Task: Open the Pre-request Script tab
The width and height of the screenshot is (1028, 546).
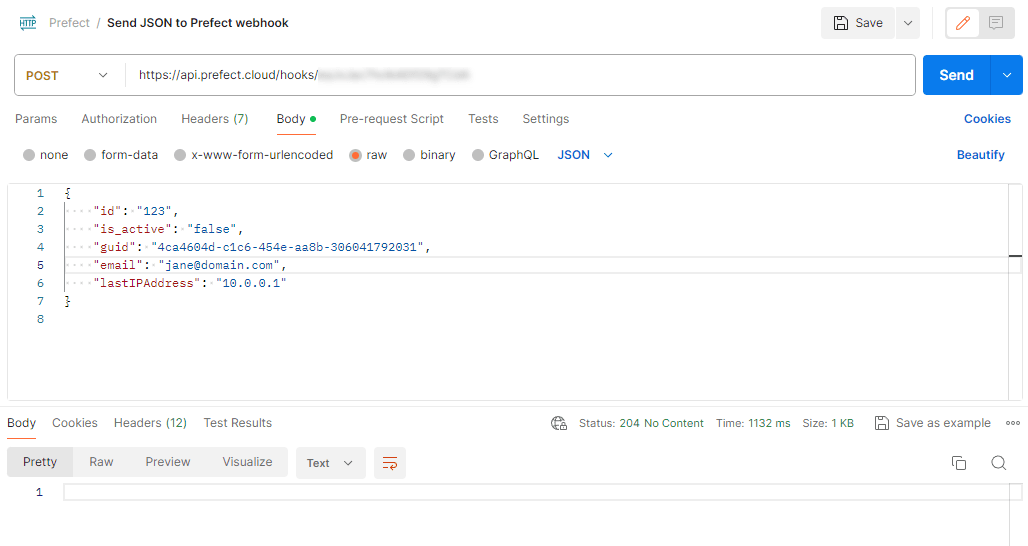Action: [x=391, y=119]
